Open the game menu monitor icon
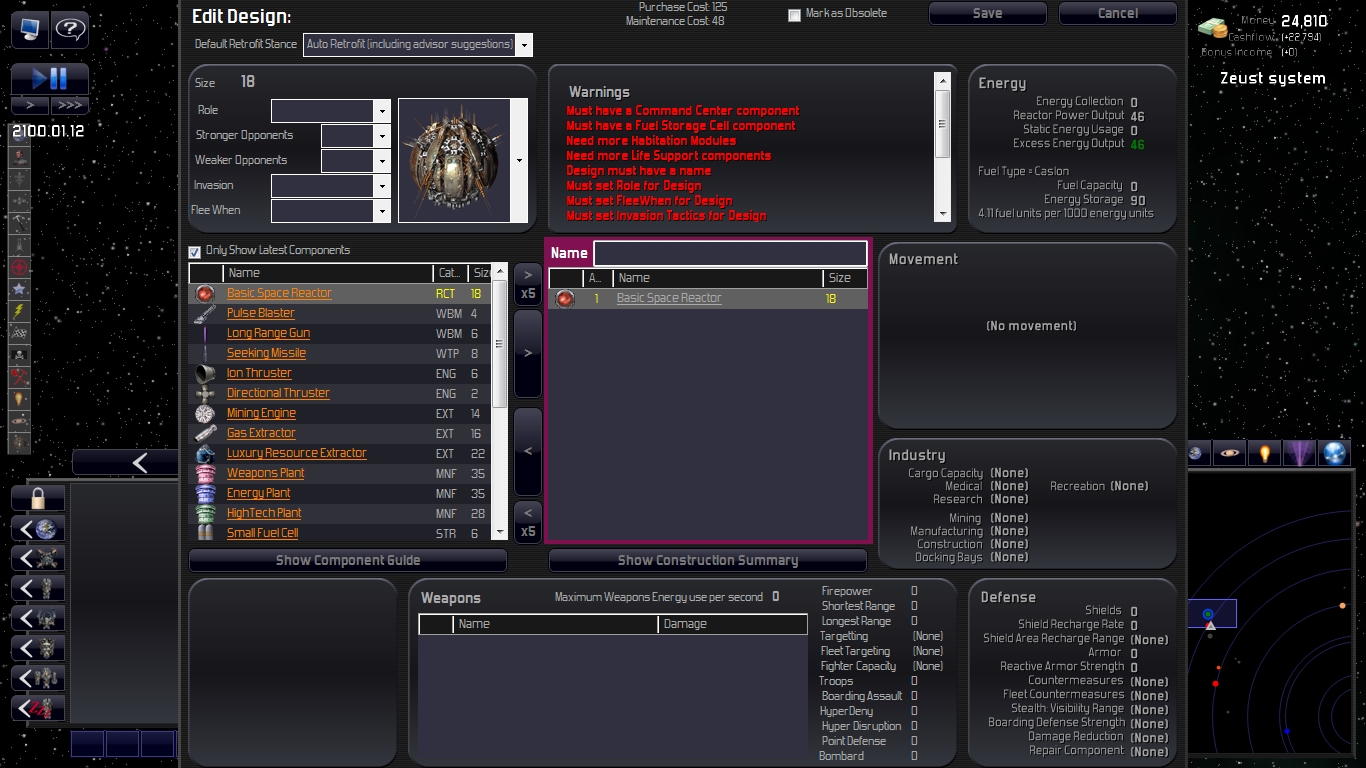1366x768 pixels. [30, 29]
